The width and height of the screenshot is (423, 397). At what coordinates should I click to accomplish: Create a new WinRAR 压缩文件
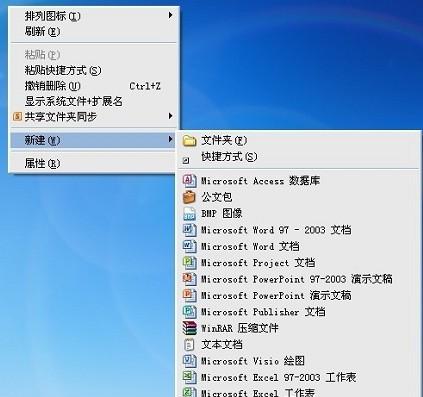click(299, 328)
